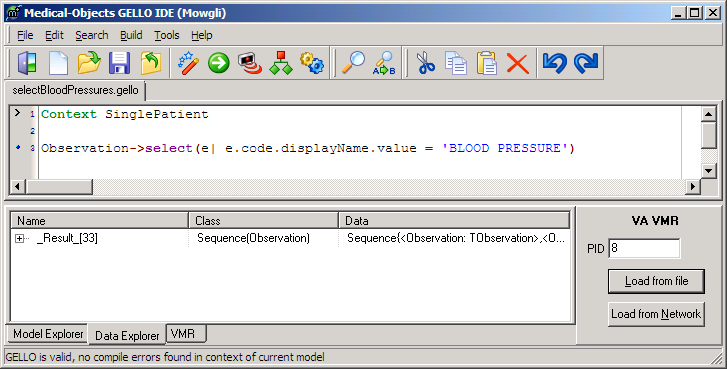Expand the _Result_[33] tree node
727x369 pixels.
pos(19,238)
